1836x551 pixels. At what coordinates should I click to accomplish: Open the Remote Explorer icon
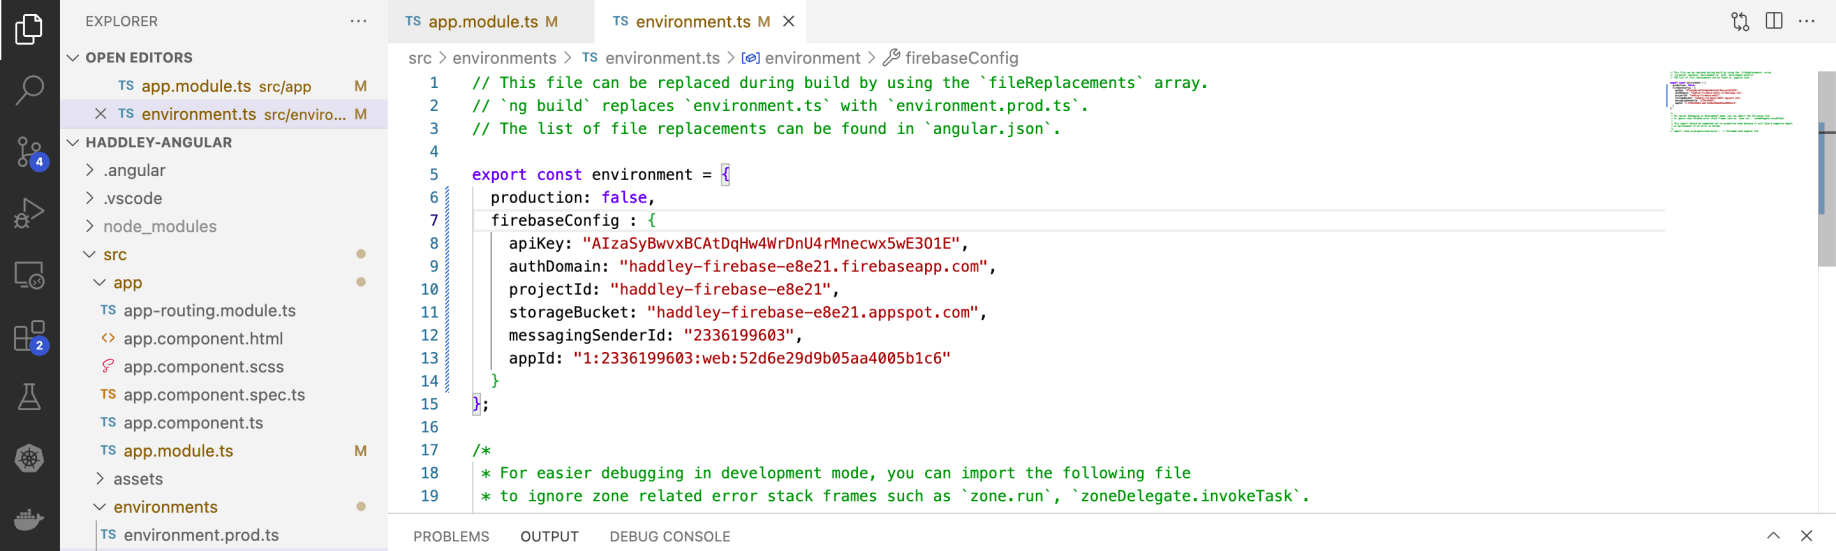tap(29, 275)
